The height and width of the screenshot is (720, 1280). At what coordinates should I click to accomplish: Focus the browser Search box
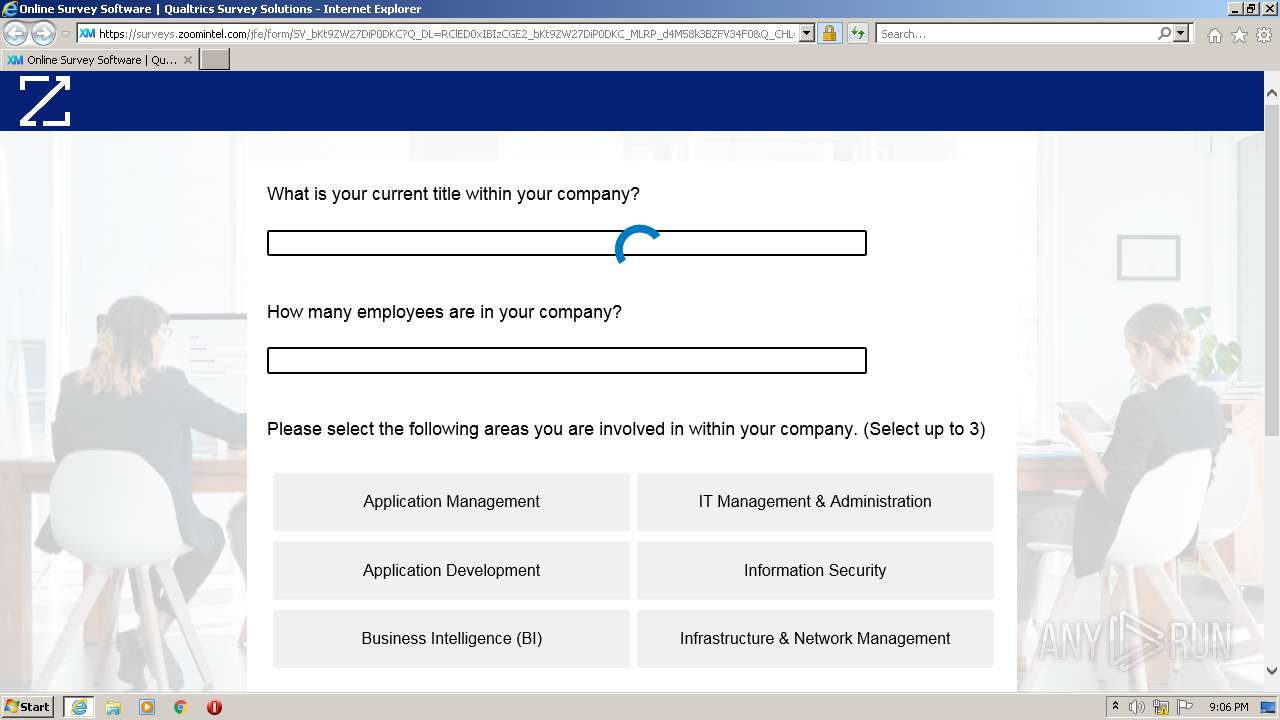point(1016,33)
